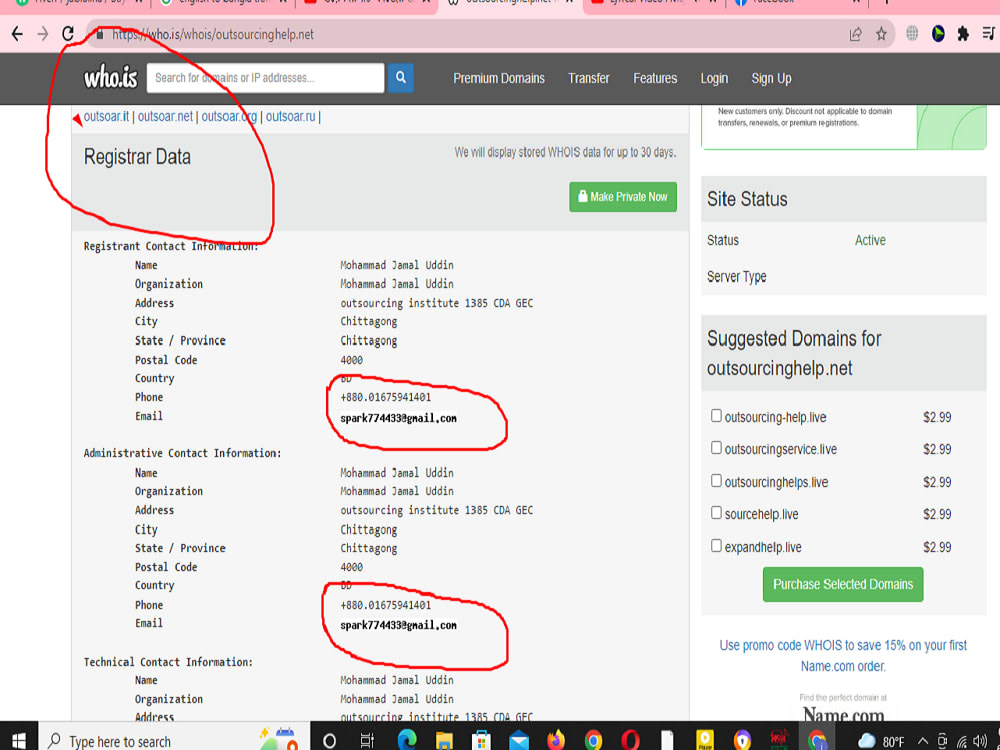Open Microsoft Store from taskbar
This screenshot has width=1000, height=750.
[482, 741]
